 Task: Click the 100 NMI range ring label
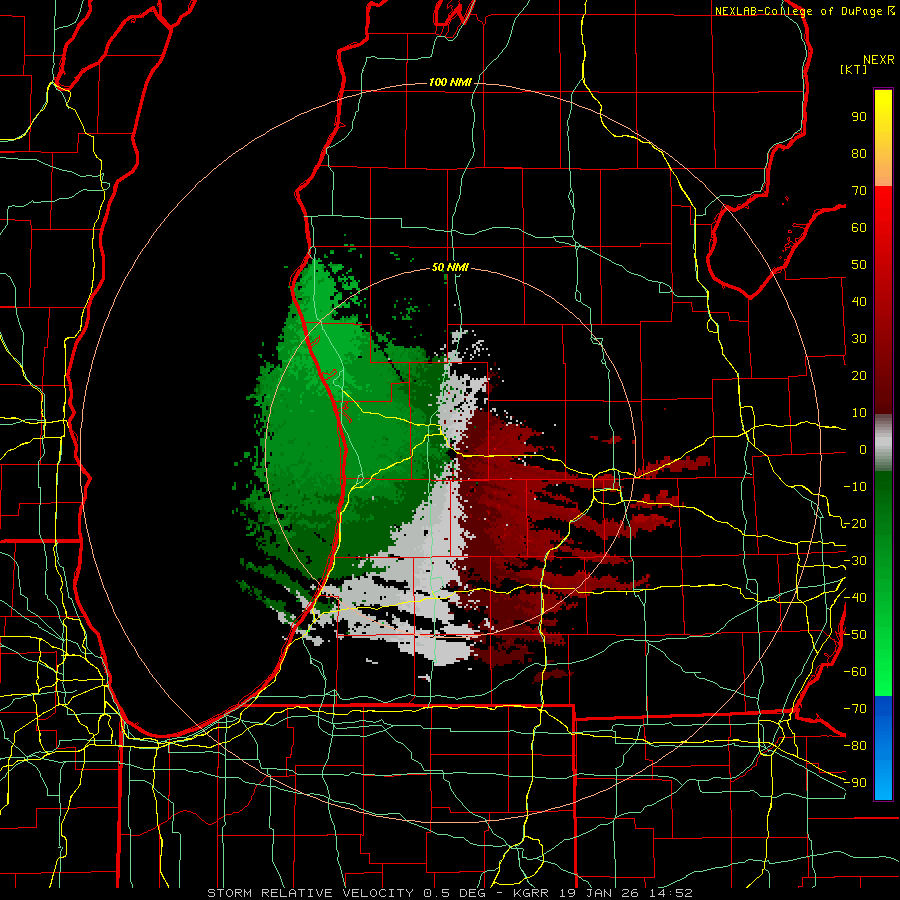coord(450,82)
